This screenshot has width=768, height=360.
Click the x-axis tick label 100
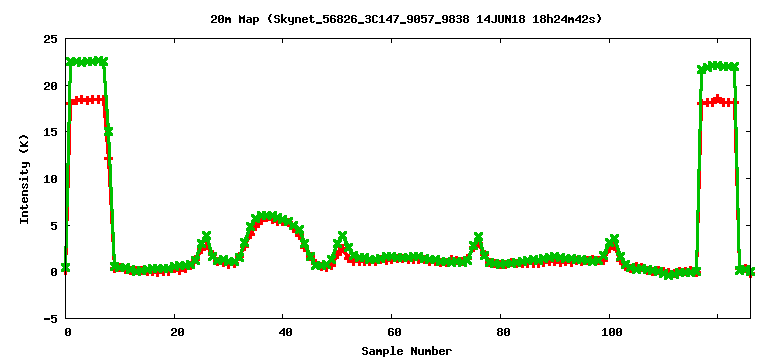pyautogui.click(x=612, y=332)
